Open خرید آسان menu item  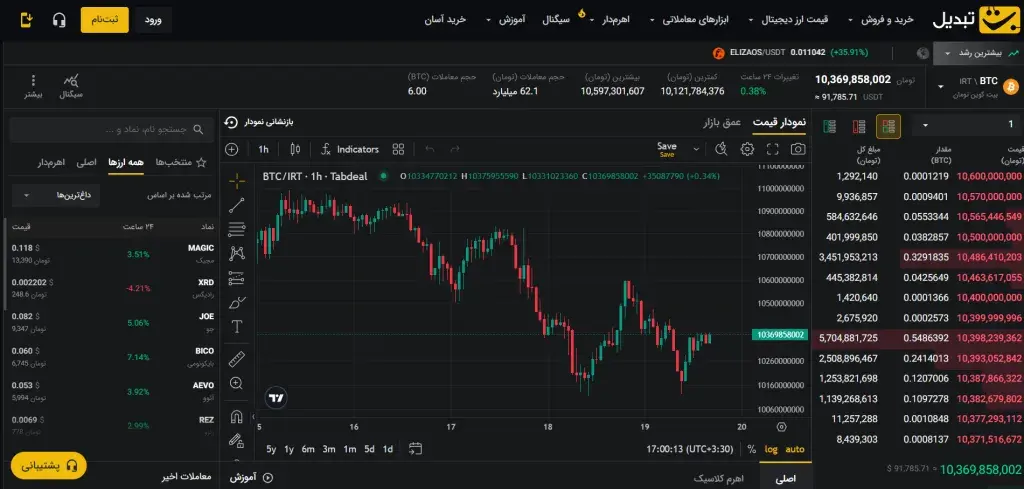point(445,20)
